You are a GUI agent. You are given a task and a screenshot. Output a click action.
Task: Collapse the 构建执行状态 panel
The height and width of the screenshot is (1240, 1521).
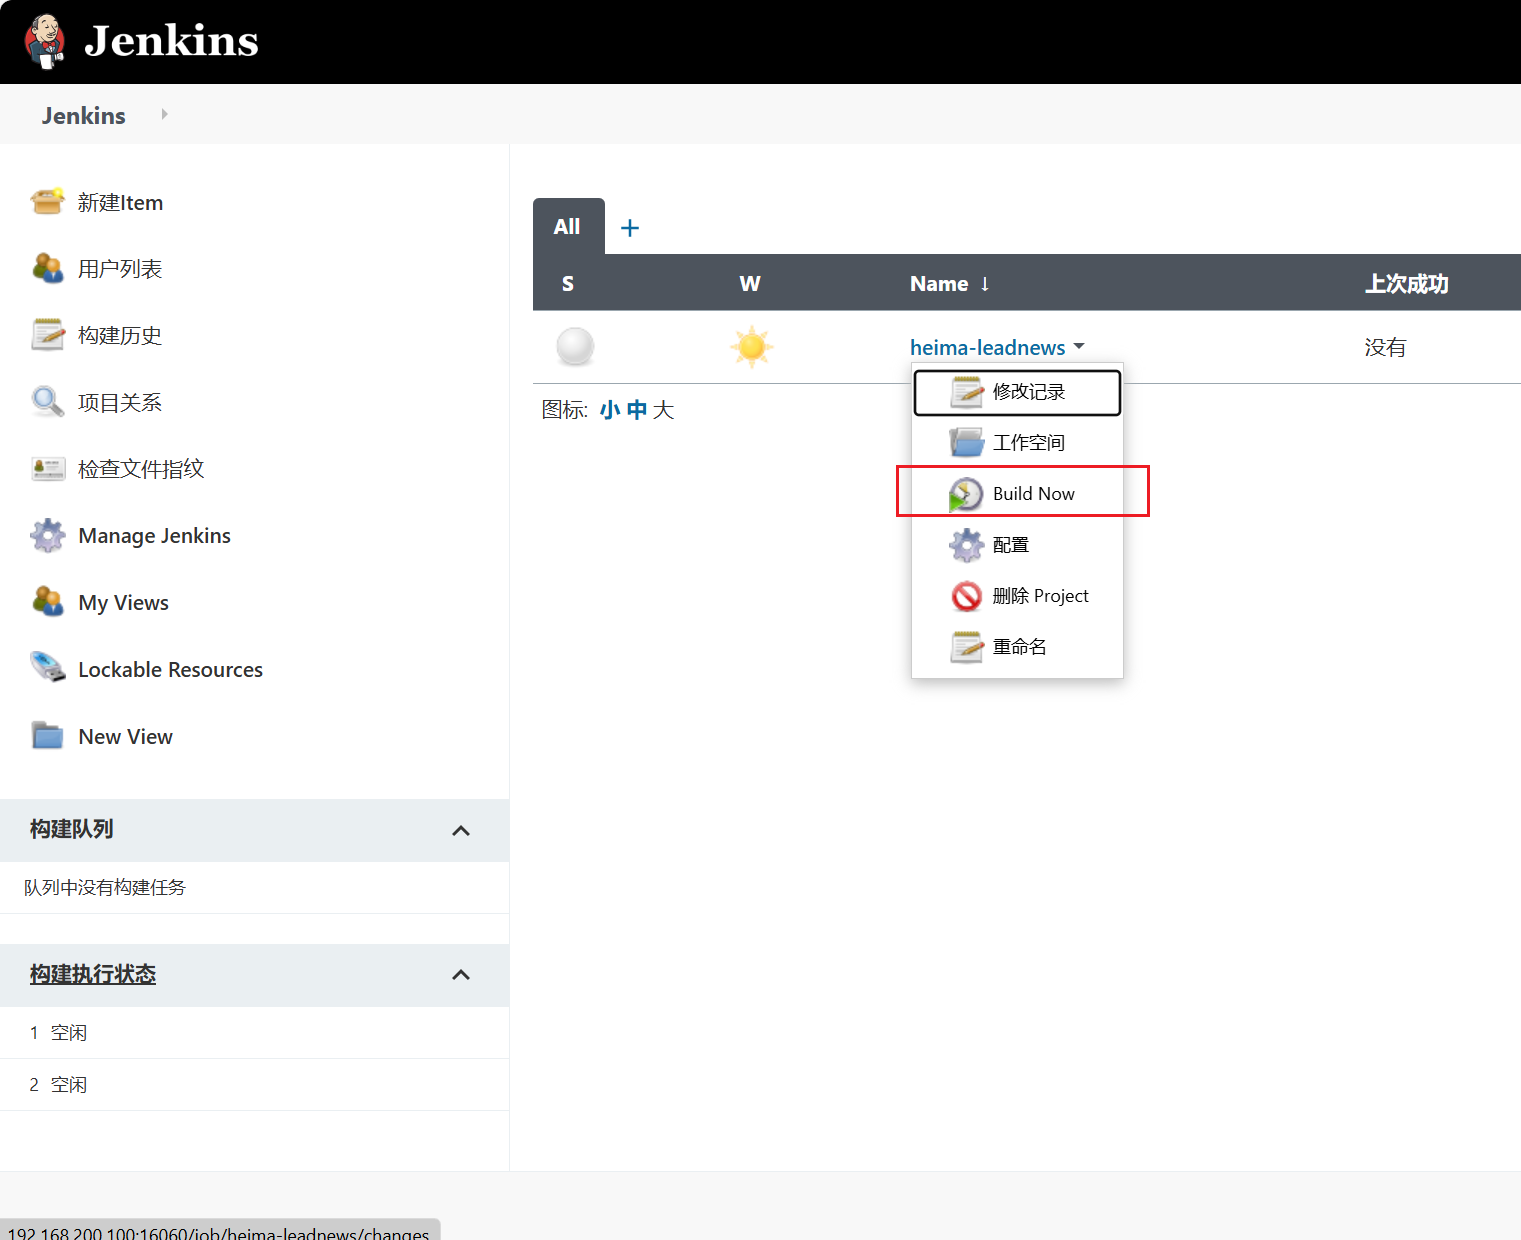[x=461, y=975]
